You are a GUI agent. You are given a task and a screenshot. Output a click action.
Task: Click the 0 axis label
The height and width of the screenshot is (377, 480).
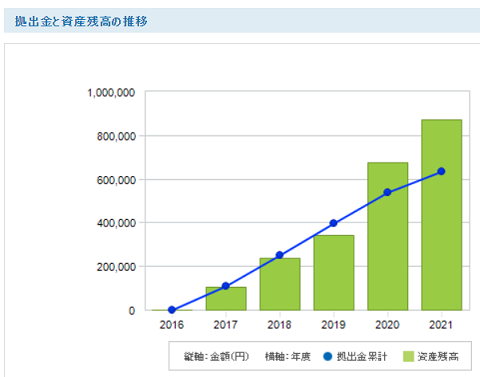click(132, 311)
